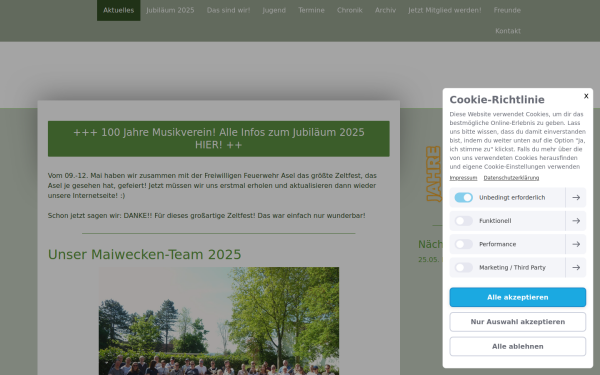The image size is (600, 375).
Task: Expand details arrow for Unbedingt erforderlich
Action: 576,197
